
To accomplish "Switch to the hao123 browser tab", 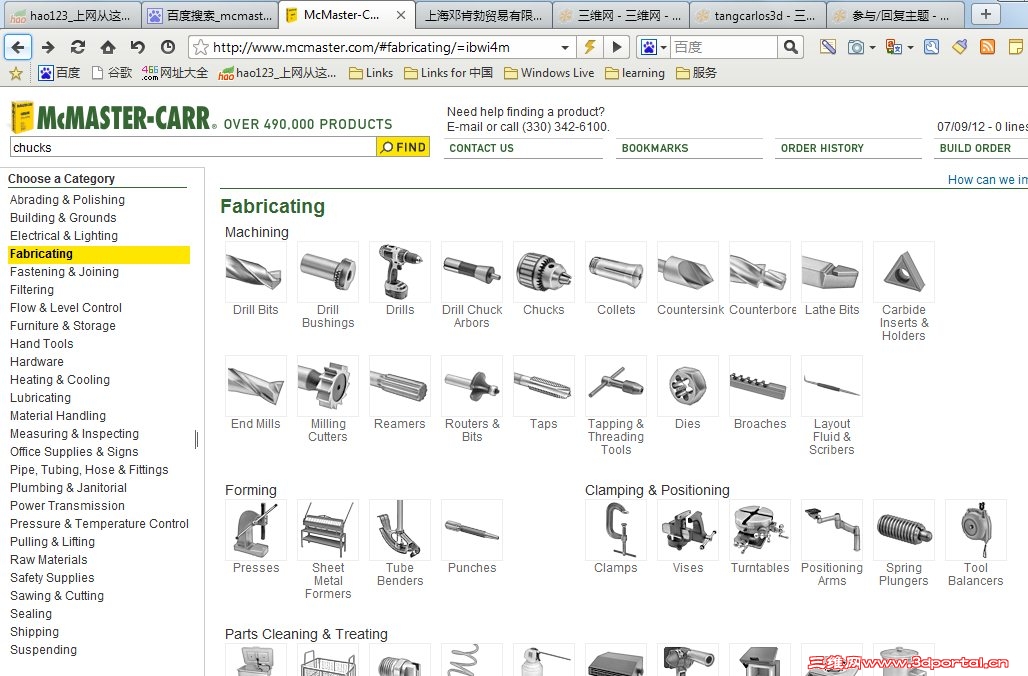I will click(x=70, y=15).
